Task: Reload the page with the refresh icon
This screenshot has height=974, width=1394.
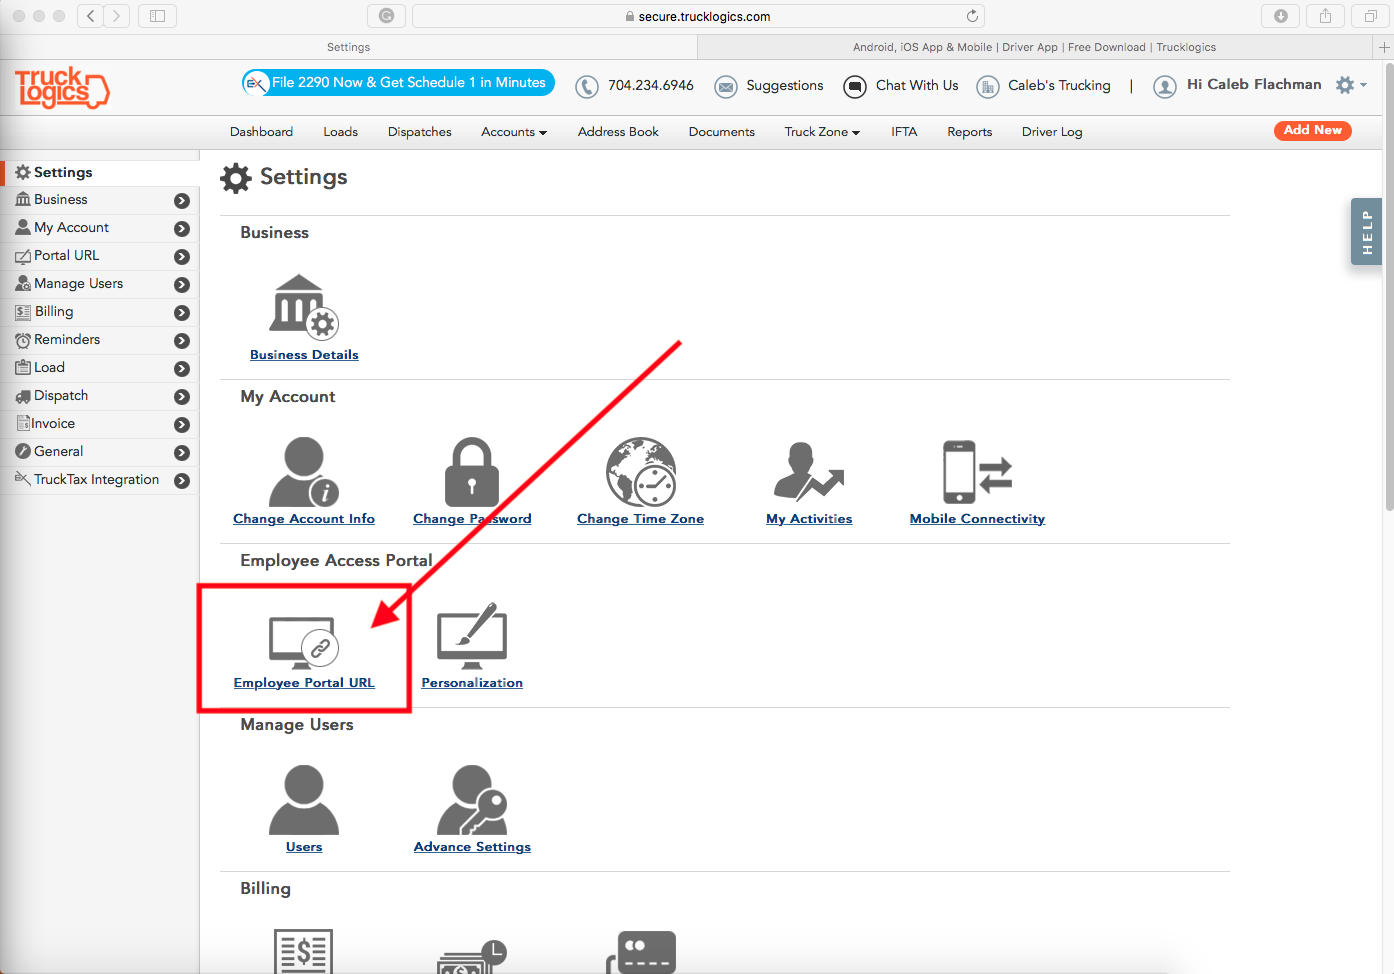Action: coord(972,16)
